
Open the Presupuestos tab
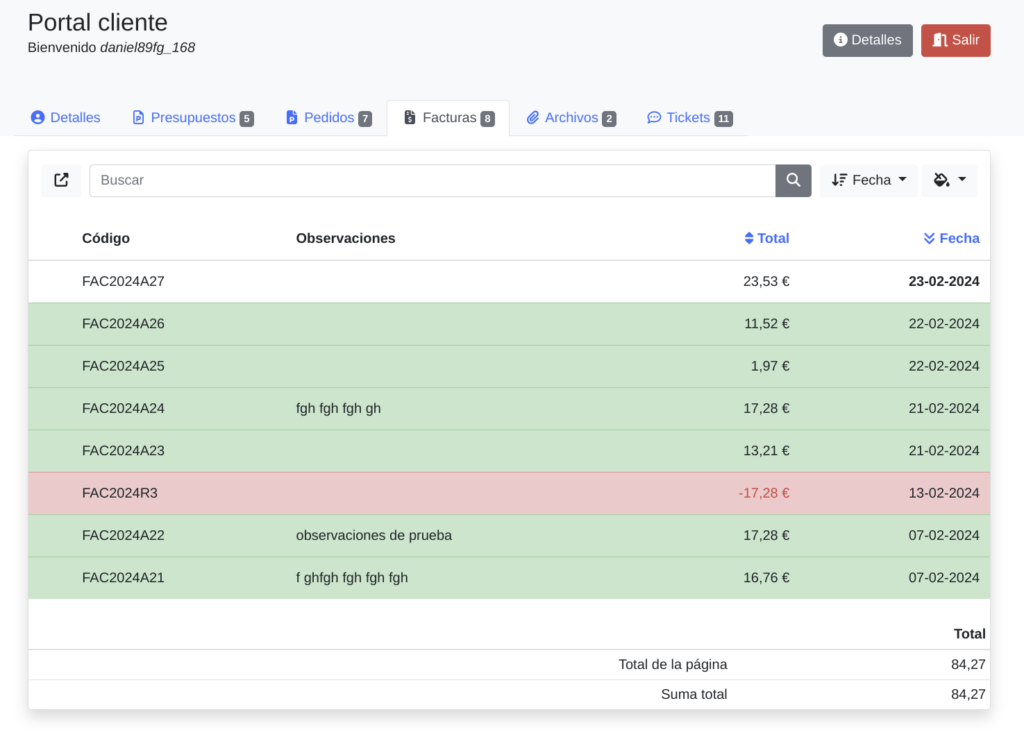pos(192,118)
